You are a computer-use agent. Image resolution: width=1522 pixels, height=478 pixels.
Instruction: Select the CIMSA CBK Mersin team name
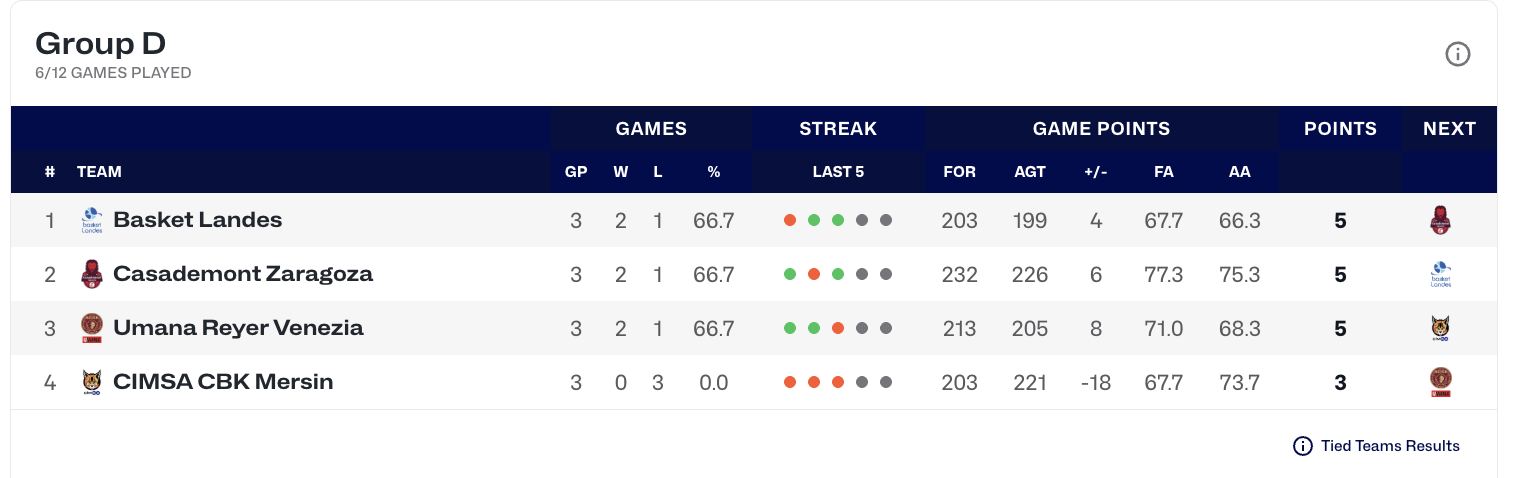223,382
